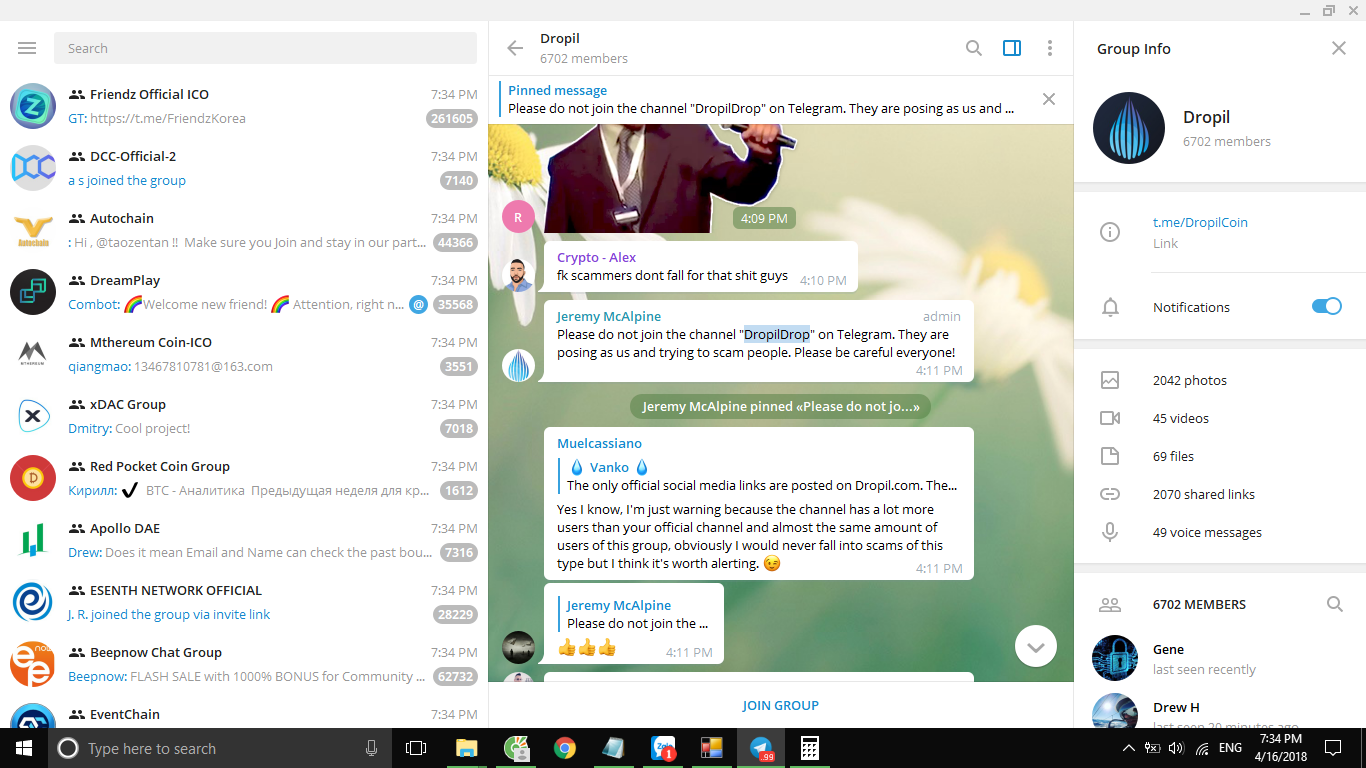Click the Dropil avatar beside Jeremy's message
Viewport: 1366px width, 768px height.
point(518,366)
